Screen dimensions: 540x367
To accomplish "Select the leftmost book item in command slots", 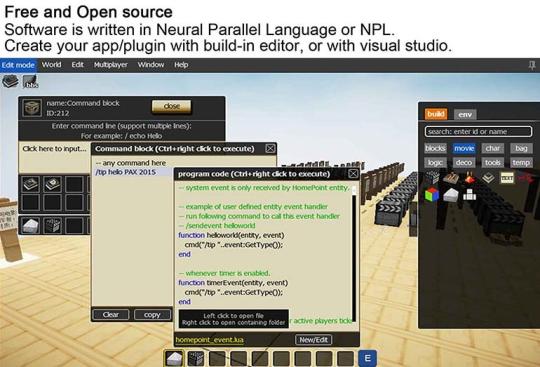I will coord(31,184).
